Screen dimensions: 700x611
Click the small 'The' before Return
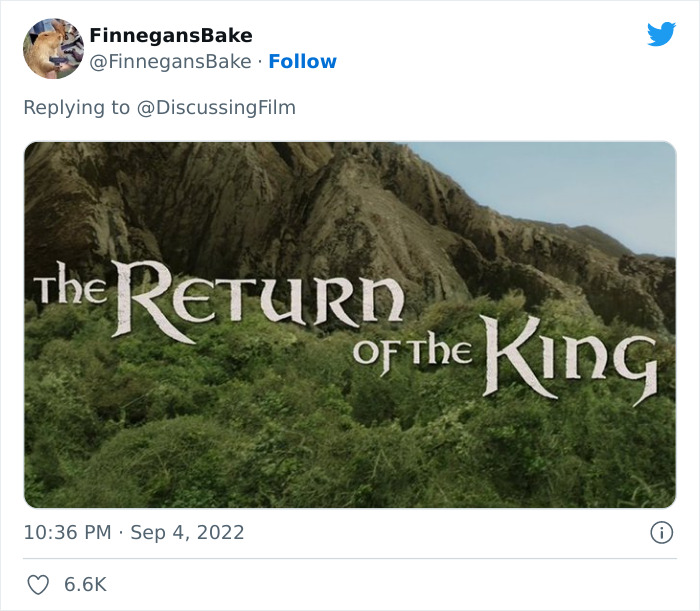coord(70,290)
